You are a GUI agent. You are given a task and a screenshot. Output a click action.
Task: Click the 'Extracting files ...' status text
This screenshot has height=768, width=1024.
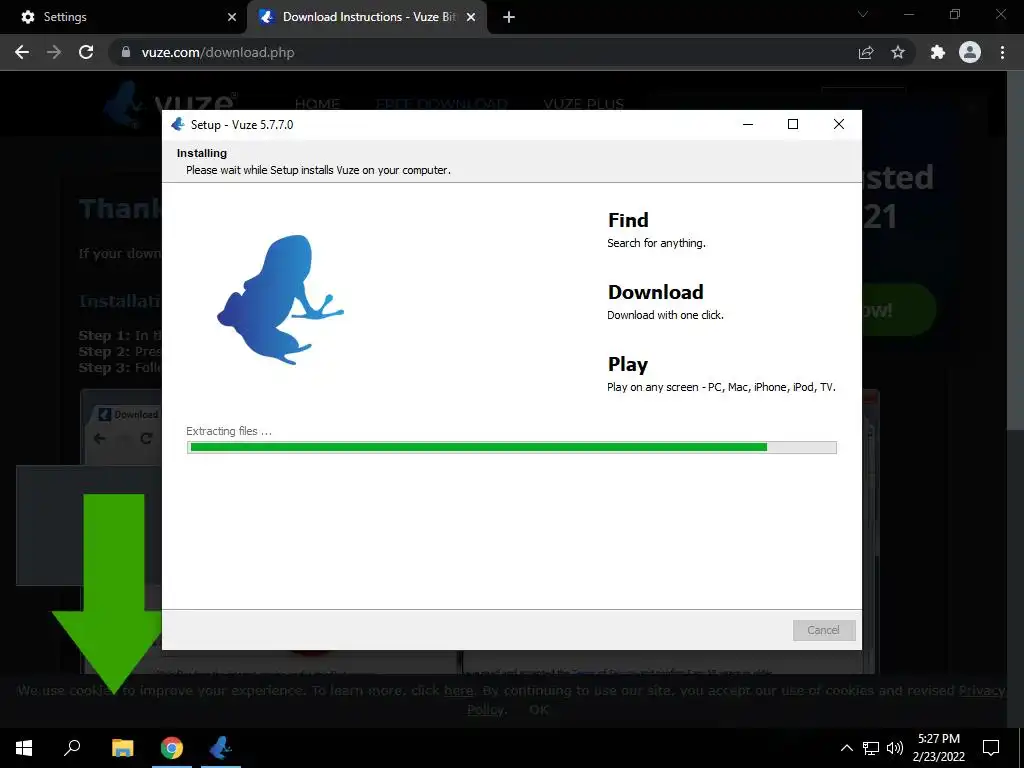229,431
